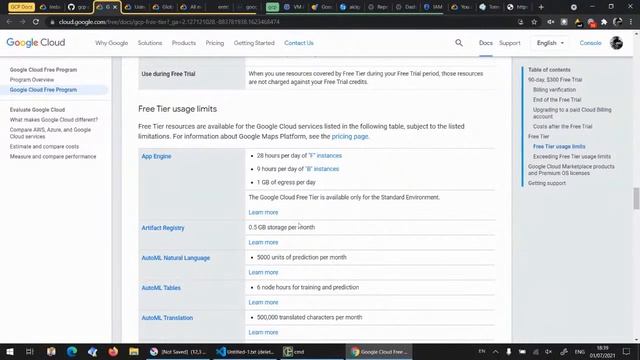Image resolution: width=640 pixels, height=360 pixels.
Task: Click Learn more under Artifact Registry
Action: (x=263, y=242)
